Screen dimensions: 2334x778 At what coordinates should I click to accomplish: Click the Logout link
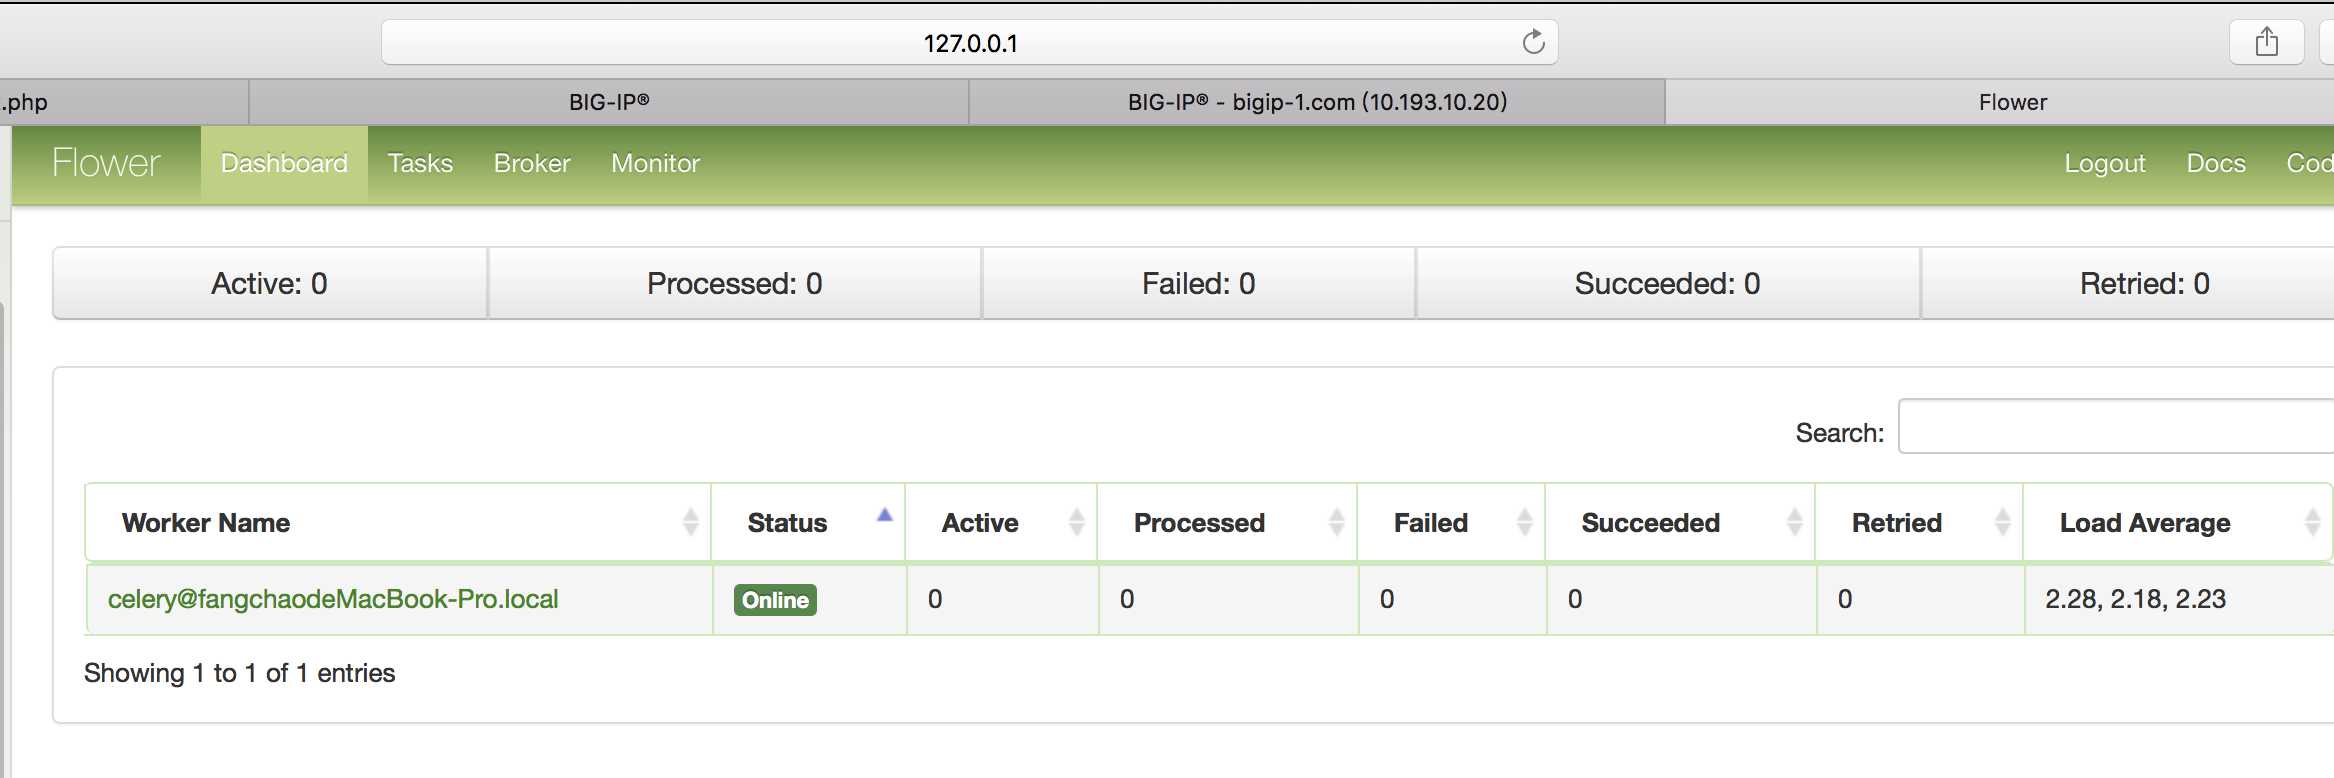(2105, 163)
